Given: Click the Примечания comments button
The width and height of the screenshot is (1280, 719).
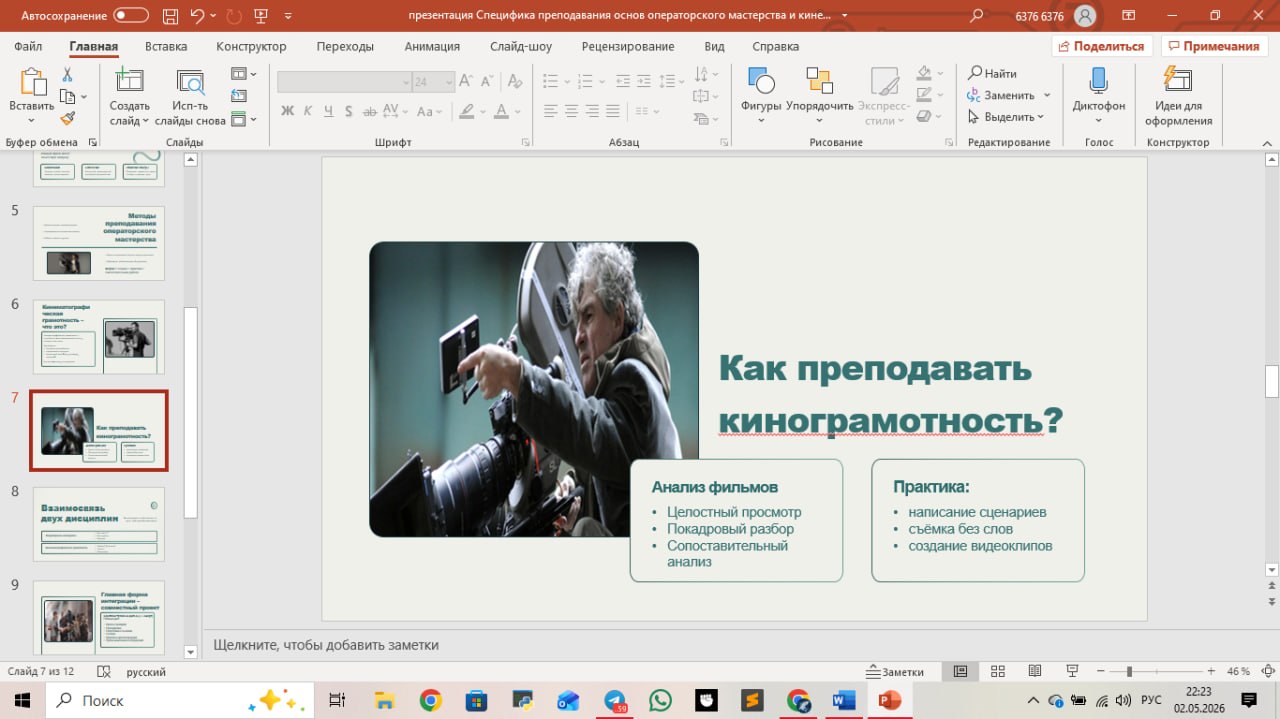Looking at the screenshot, I should [x=1214, y=46].
